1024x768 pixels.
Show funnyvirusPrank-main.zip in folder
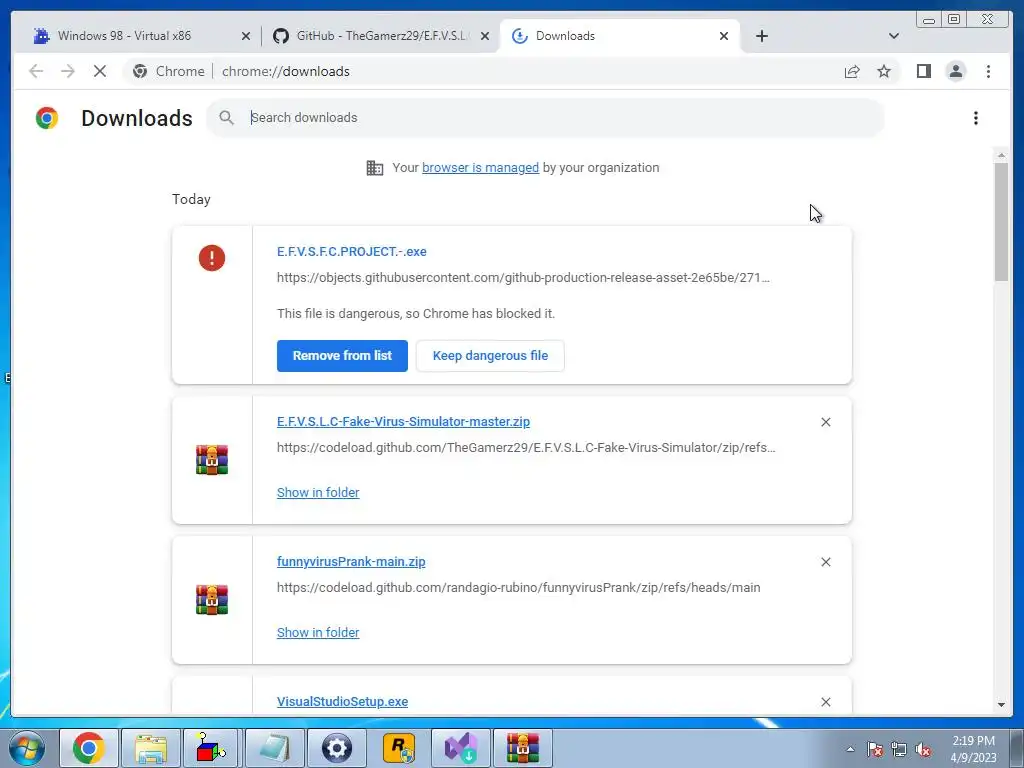(318, 632)
